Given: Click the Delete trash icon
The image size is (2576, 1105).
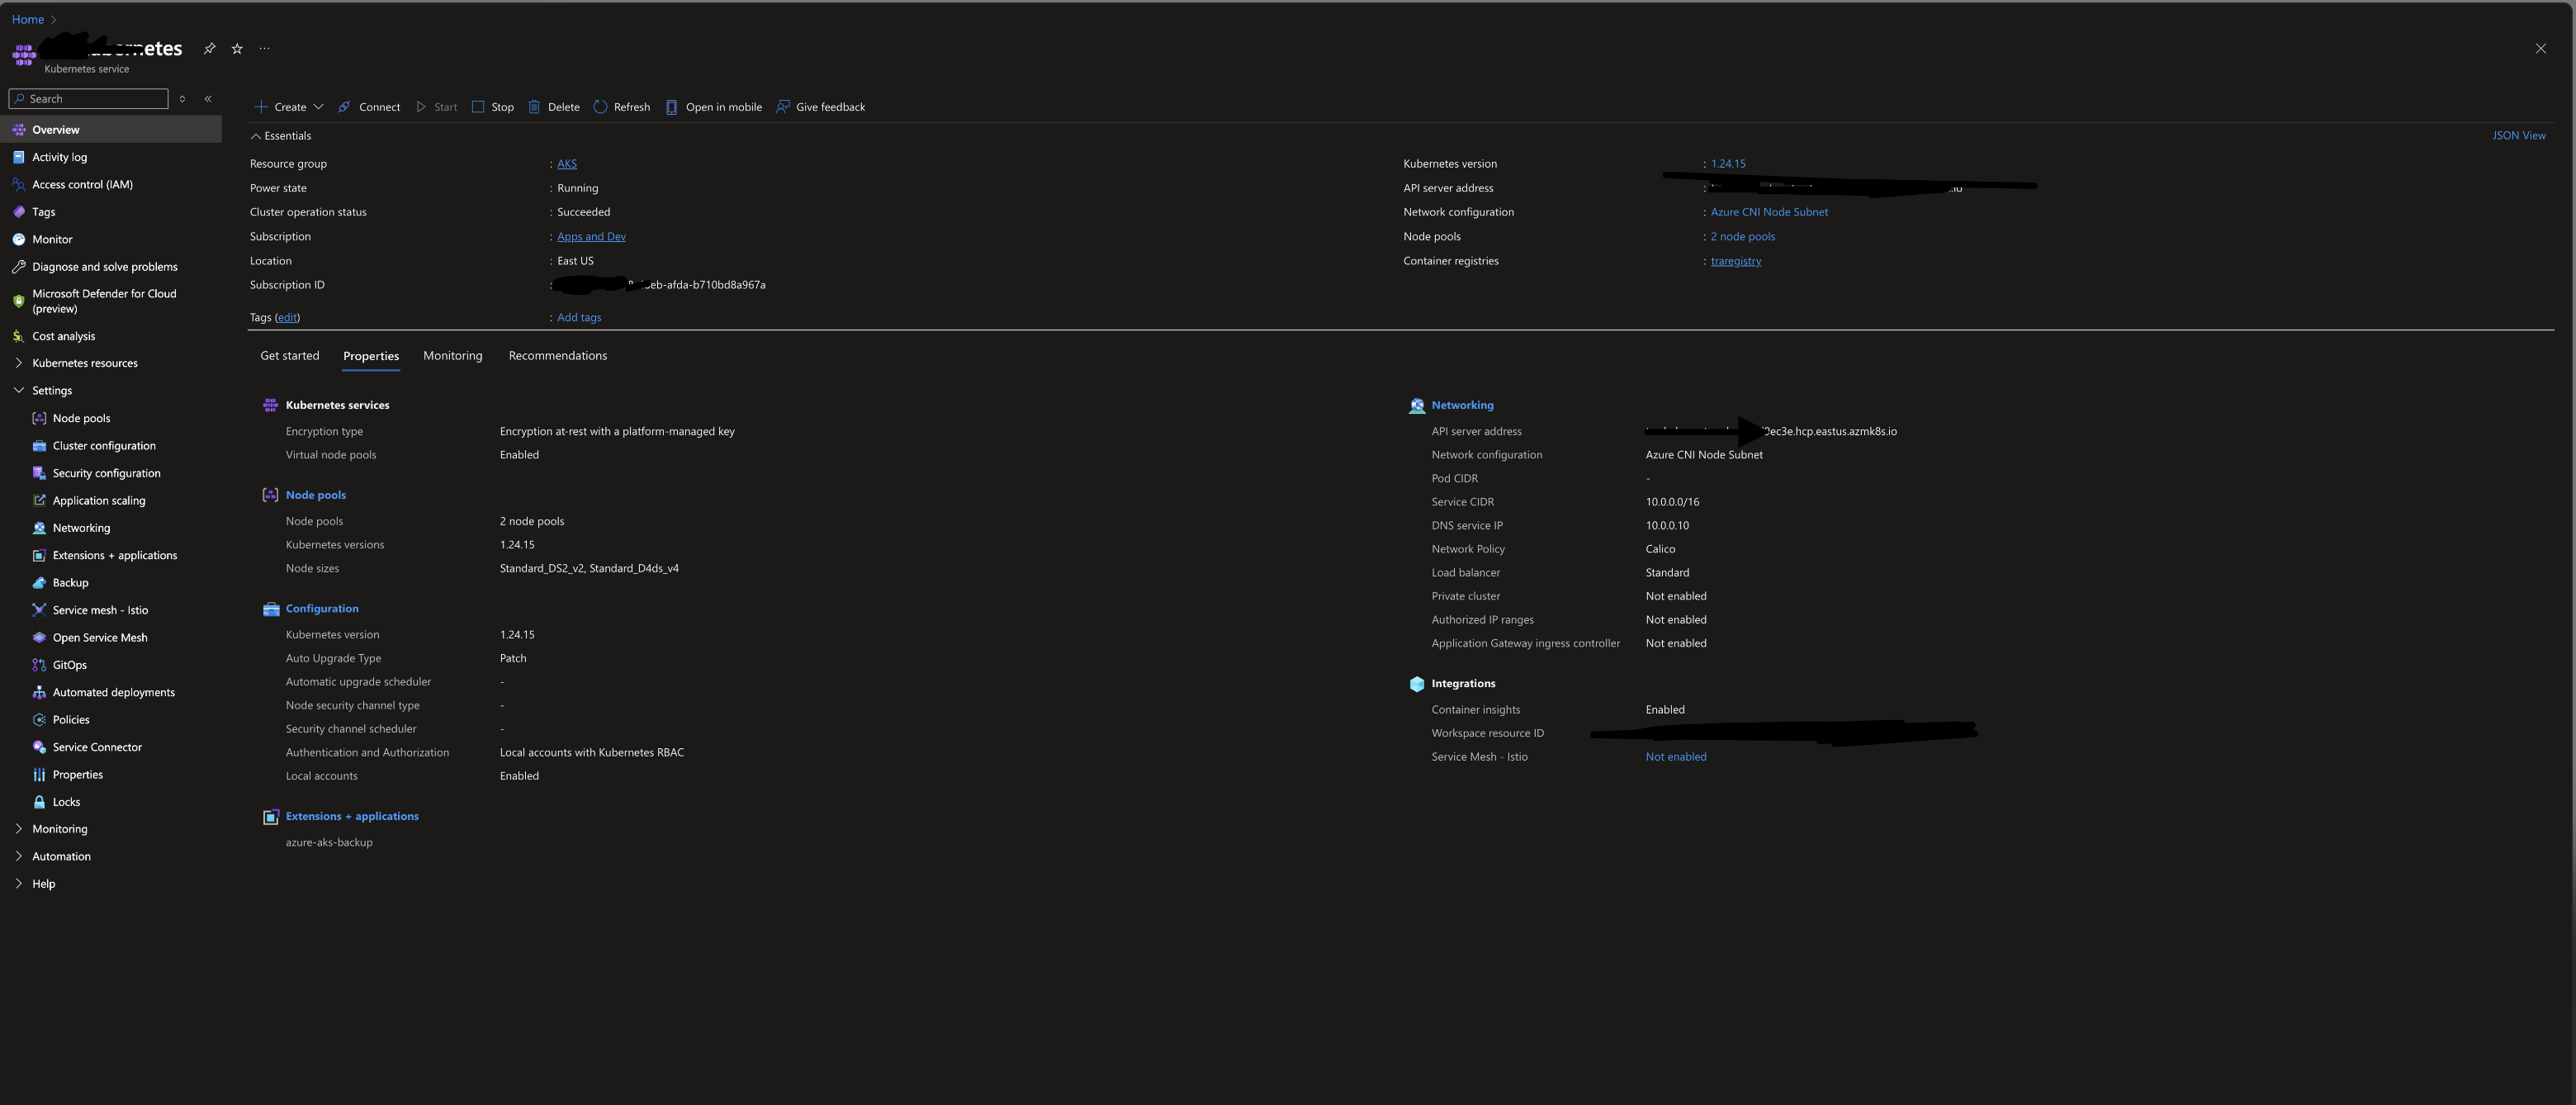Looking at the screenshot, I should pyautogui.click(x=534, y=107).
